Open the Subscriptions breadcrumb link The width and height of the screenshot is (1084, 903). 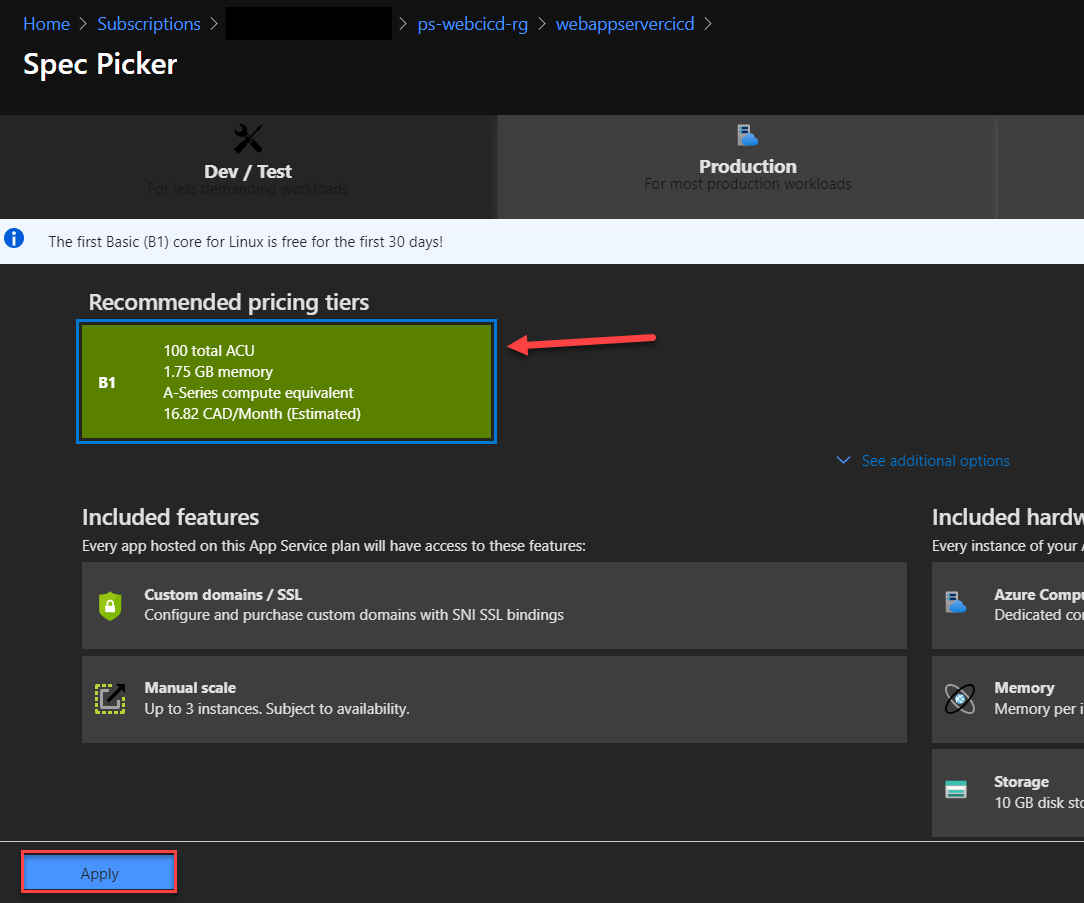click(148, 23)
